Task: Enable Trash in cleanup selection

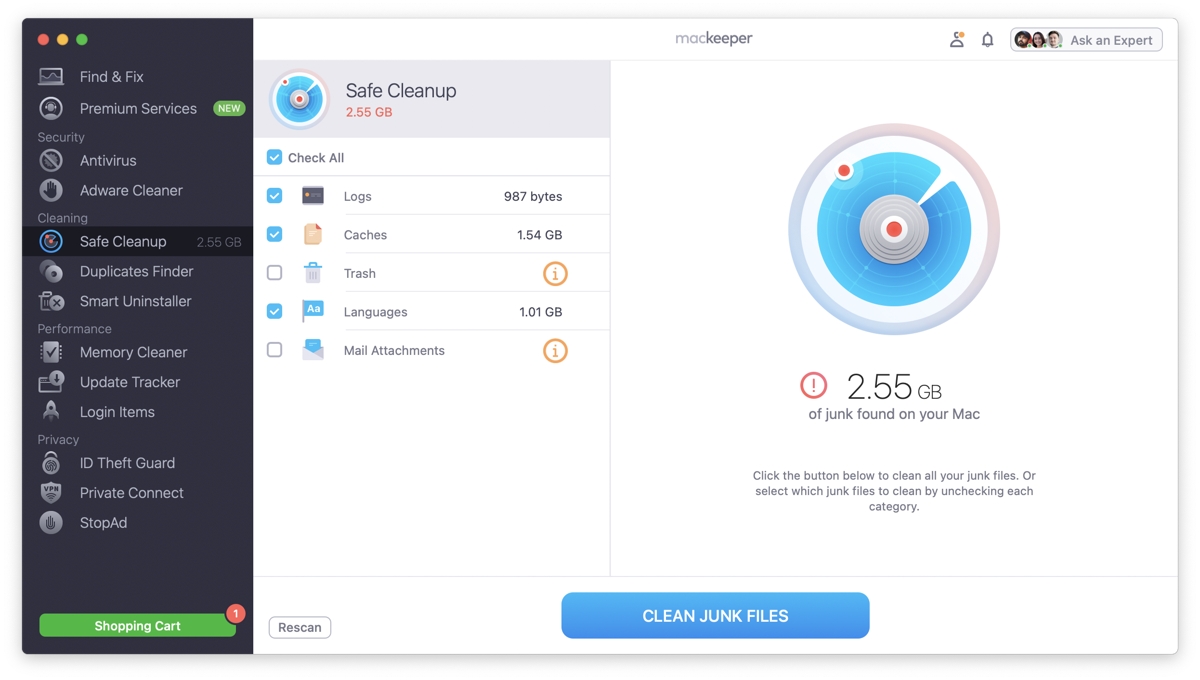Action: (274, 272)
